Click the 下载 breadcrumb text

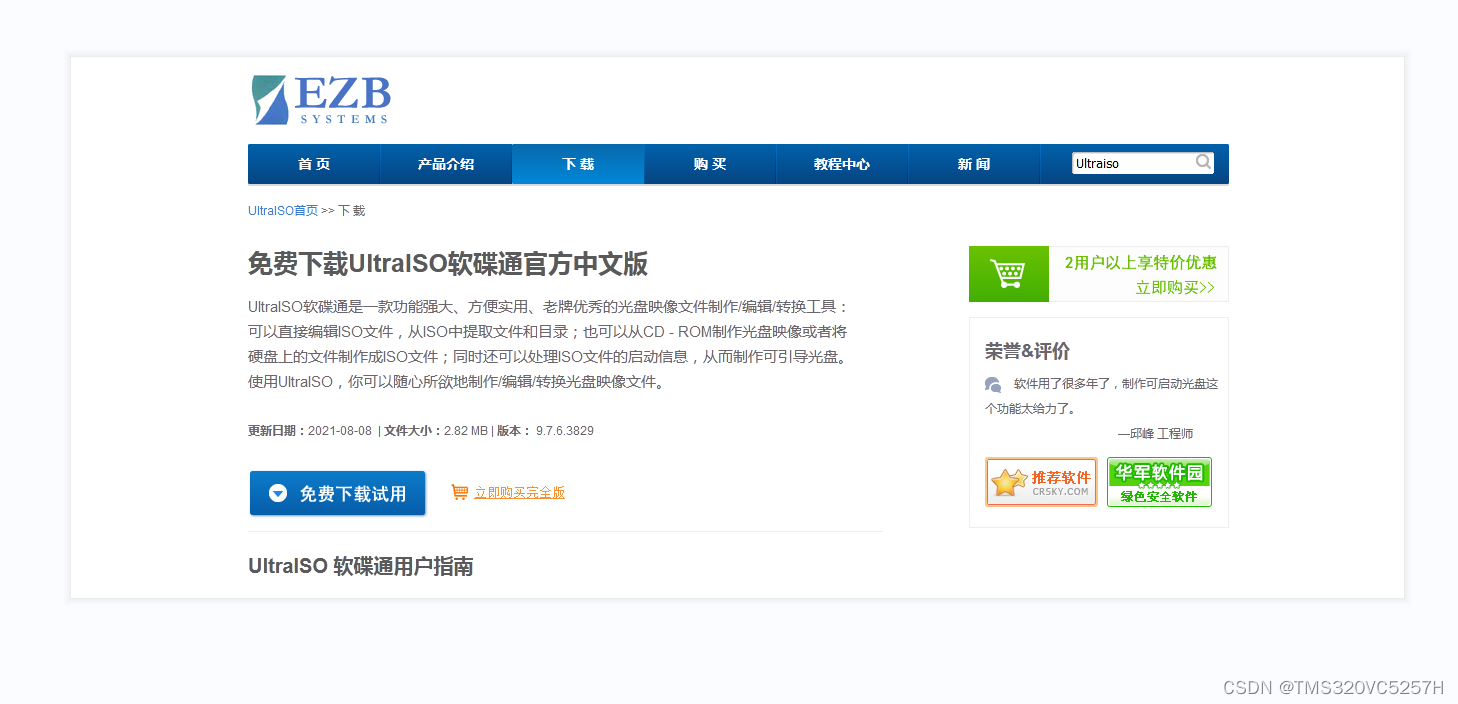click(x=352, y=211)
